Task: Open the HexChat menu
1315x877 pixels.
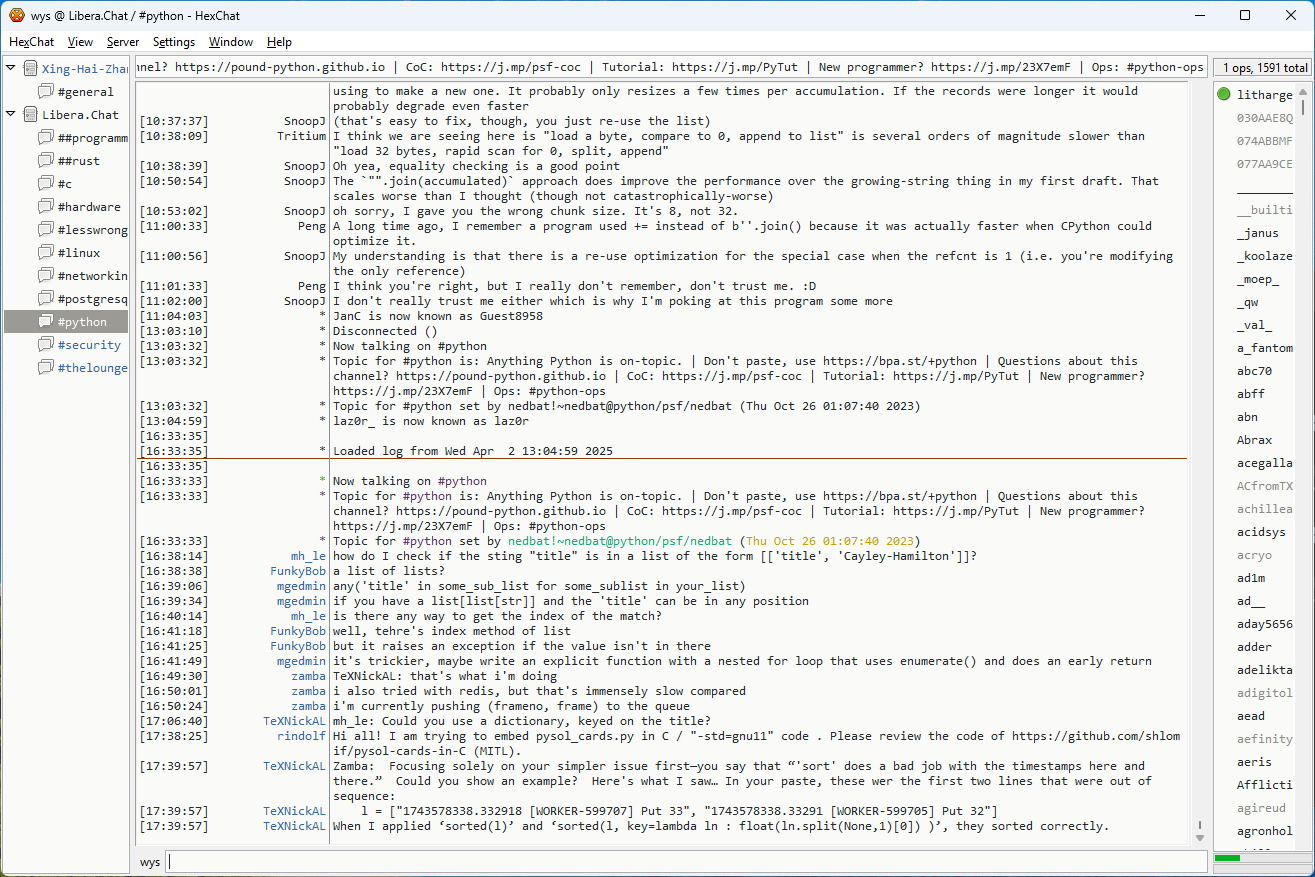Action: pos(32,42)
